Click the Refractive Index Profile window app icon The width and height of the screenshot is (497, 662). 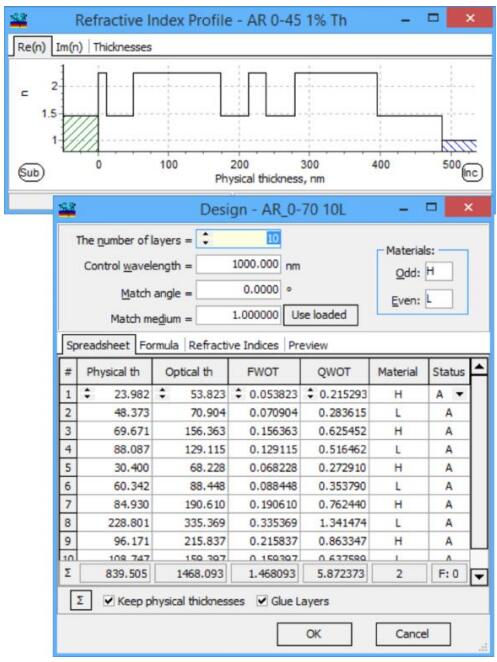coord(19,20)
